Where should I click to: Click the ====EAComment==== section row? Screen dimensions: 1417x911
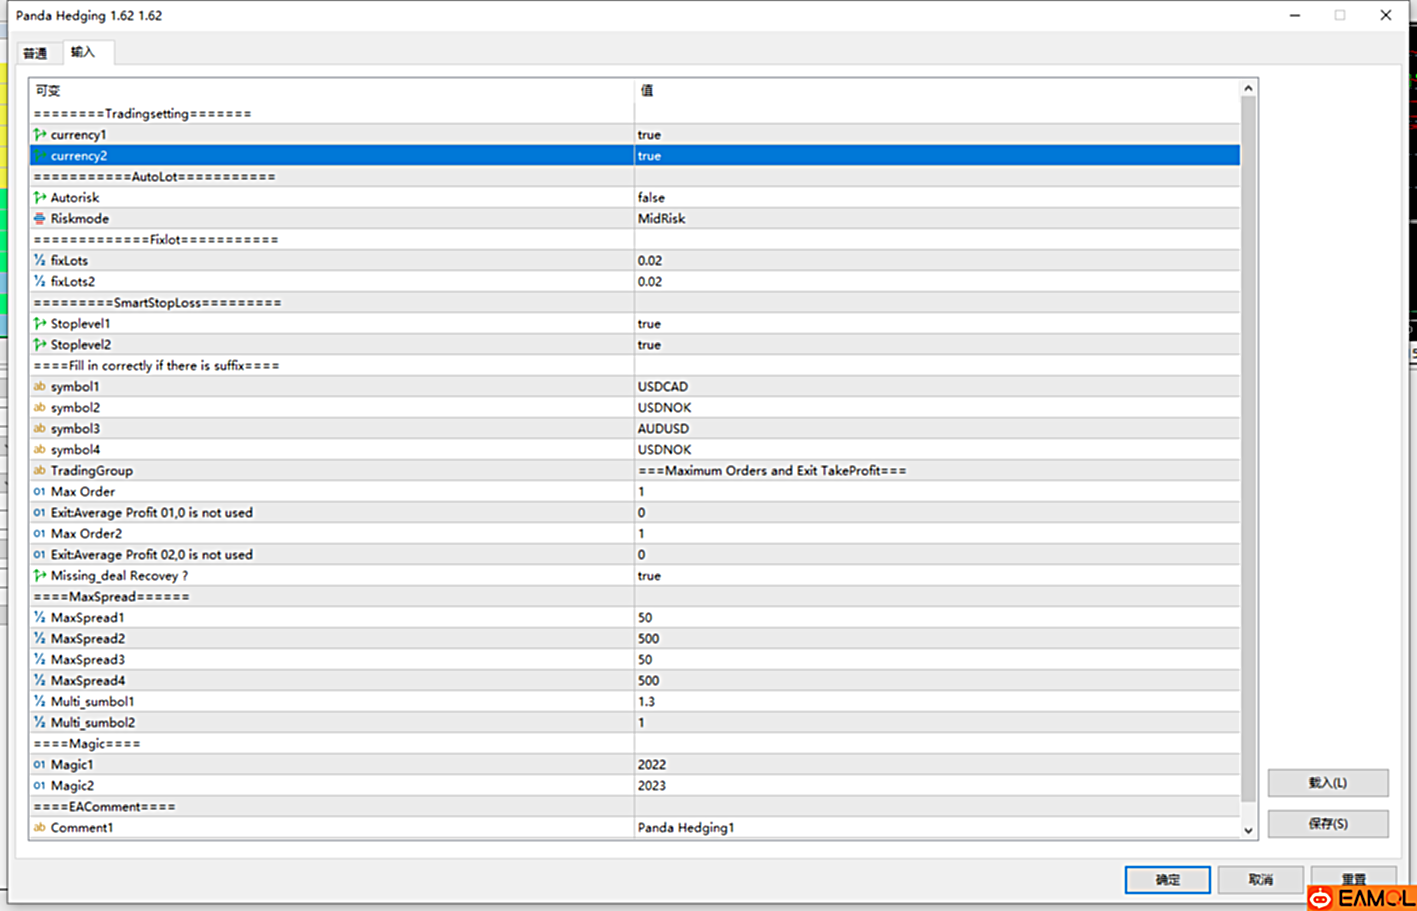(x=635, y=806)
